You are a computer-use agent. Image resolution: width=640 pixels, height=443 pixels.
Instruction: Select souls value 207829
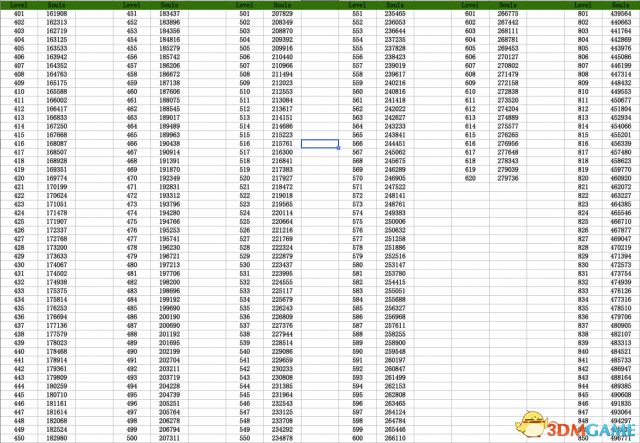pyautogui.click(x=282, y=14)
